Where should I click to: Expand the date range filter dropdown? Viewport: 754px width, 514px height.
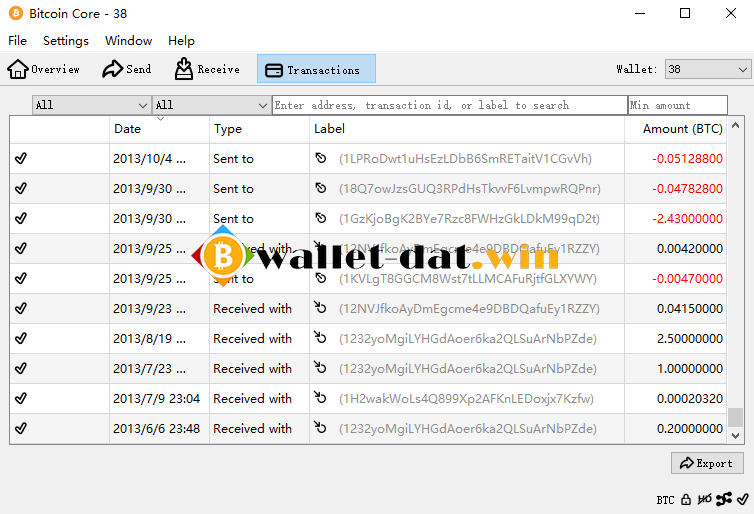click(x=91, y=105)
